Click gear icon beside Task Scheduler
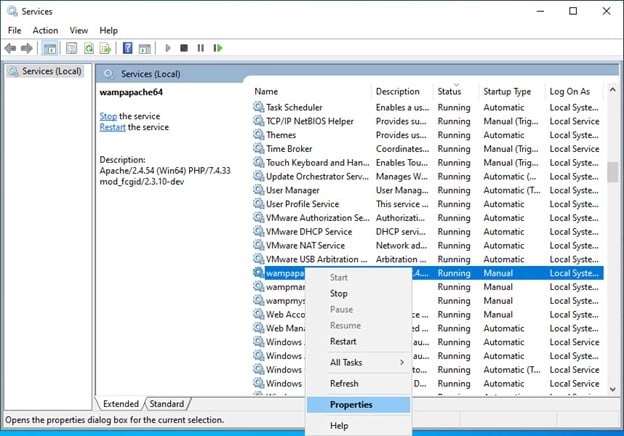The image size is (624, 436). pos(259,107)
